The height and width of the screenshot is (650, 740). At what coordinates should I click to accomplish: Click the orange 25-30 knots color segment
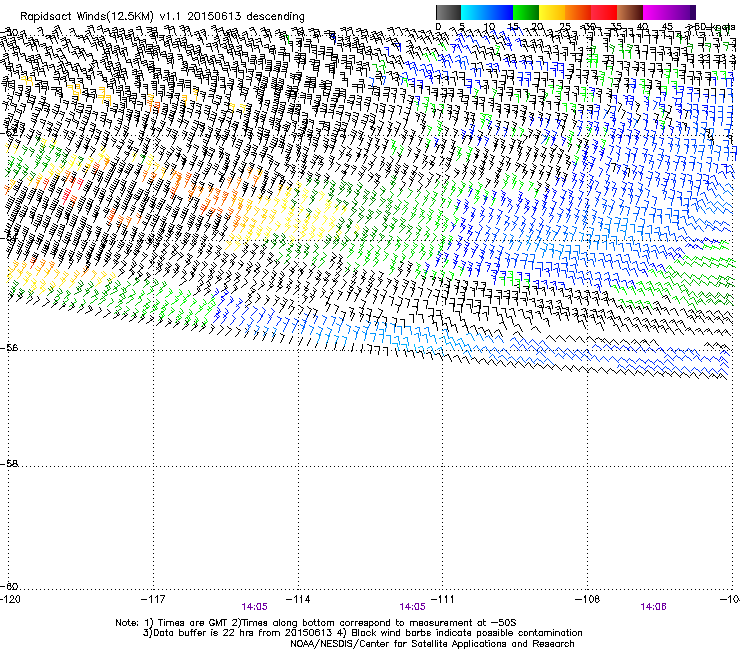[x=578, y=12]
